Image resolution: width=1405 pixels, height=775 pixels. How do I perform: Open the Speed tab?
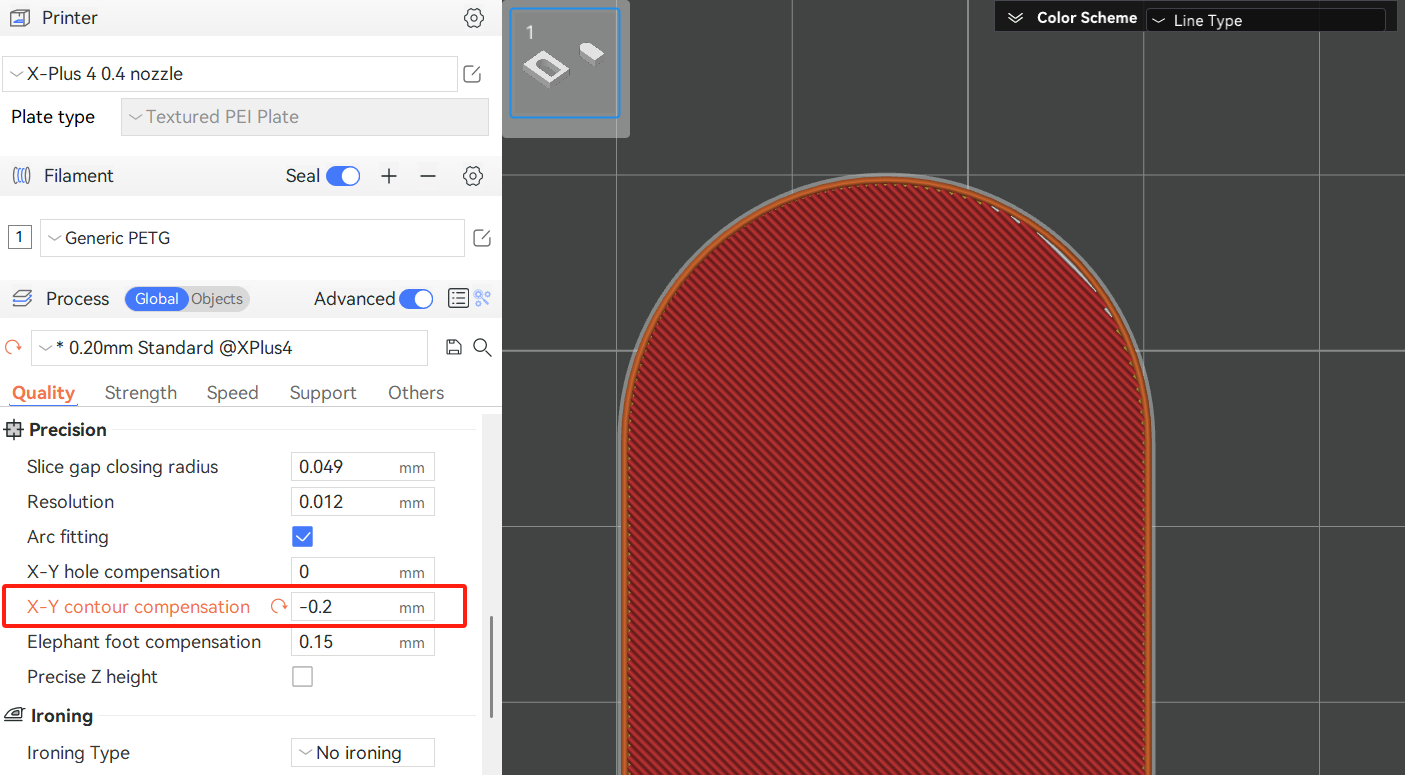point(233,393)
